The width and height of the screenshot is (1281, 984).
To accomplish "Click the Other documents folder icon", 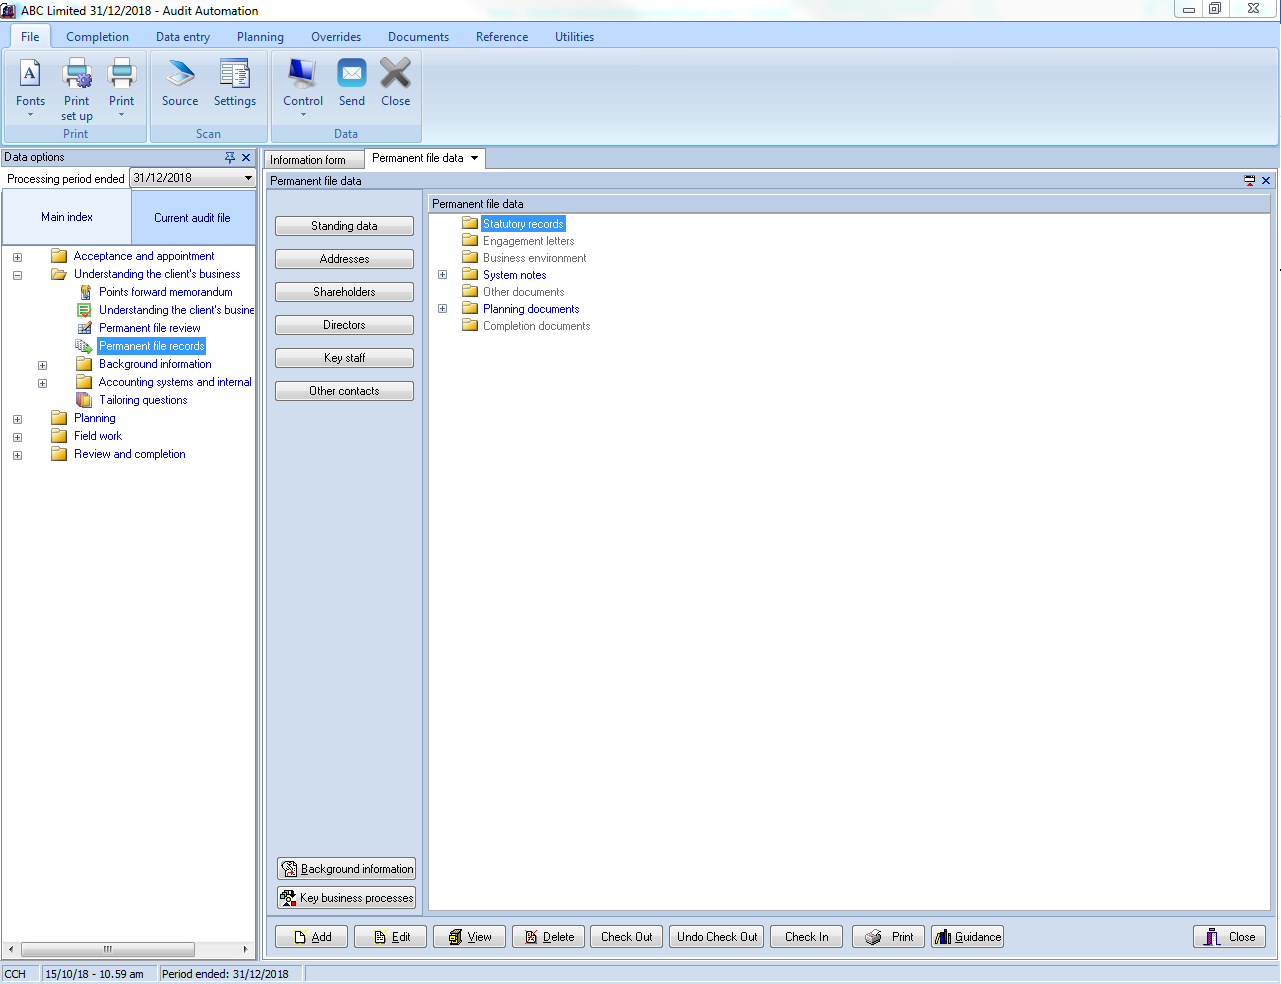I will coord(470,291).
